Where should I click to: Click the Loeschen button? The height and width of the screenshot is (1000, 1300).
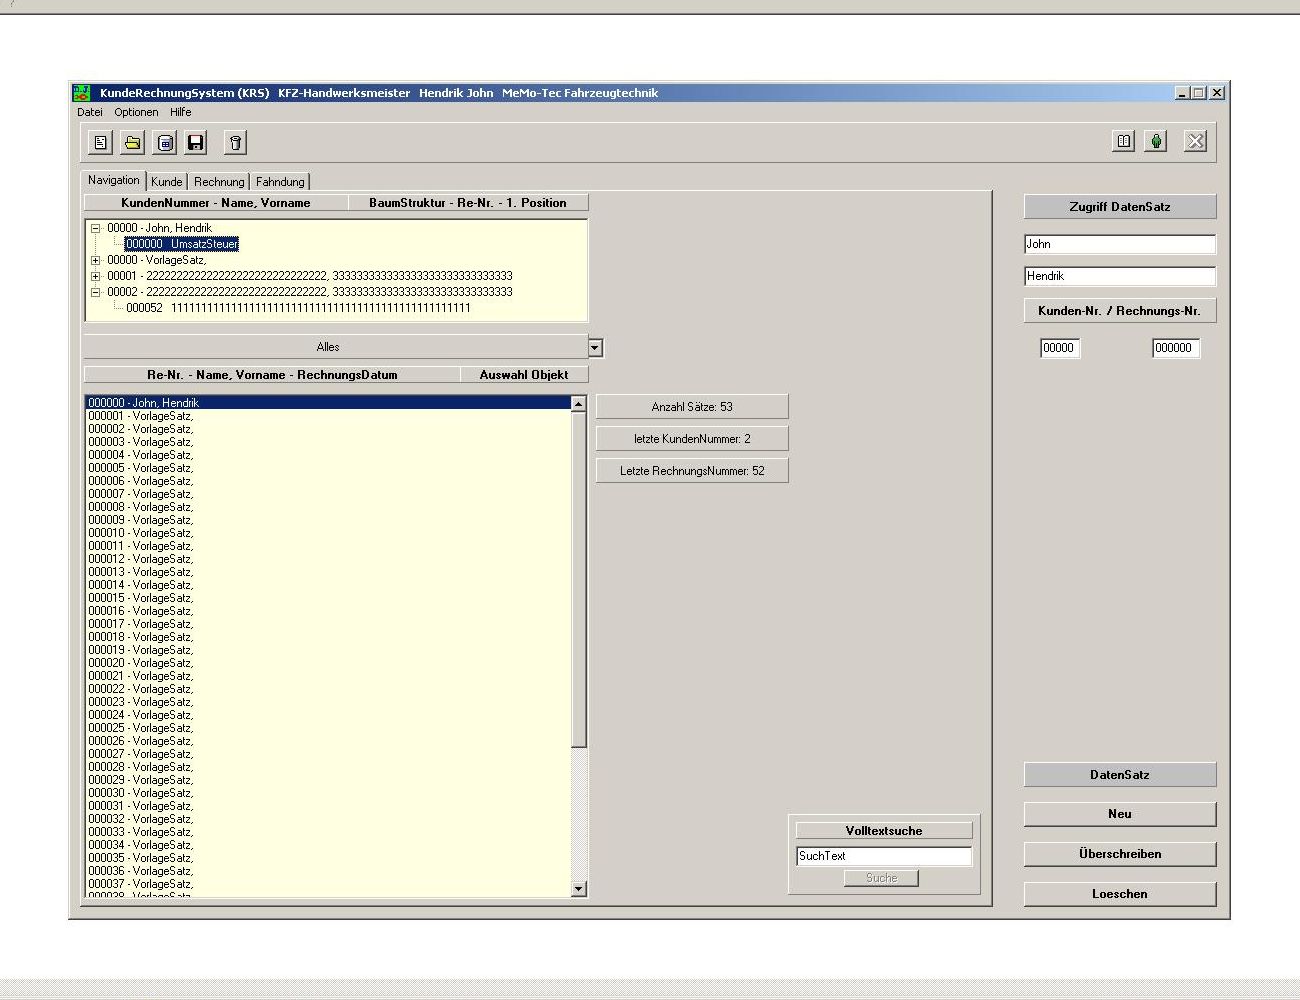1120,894
